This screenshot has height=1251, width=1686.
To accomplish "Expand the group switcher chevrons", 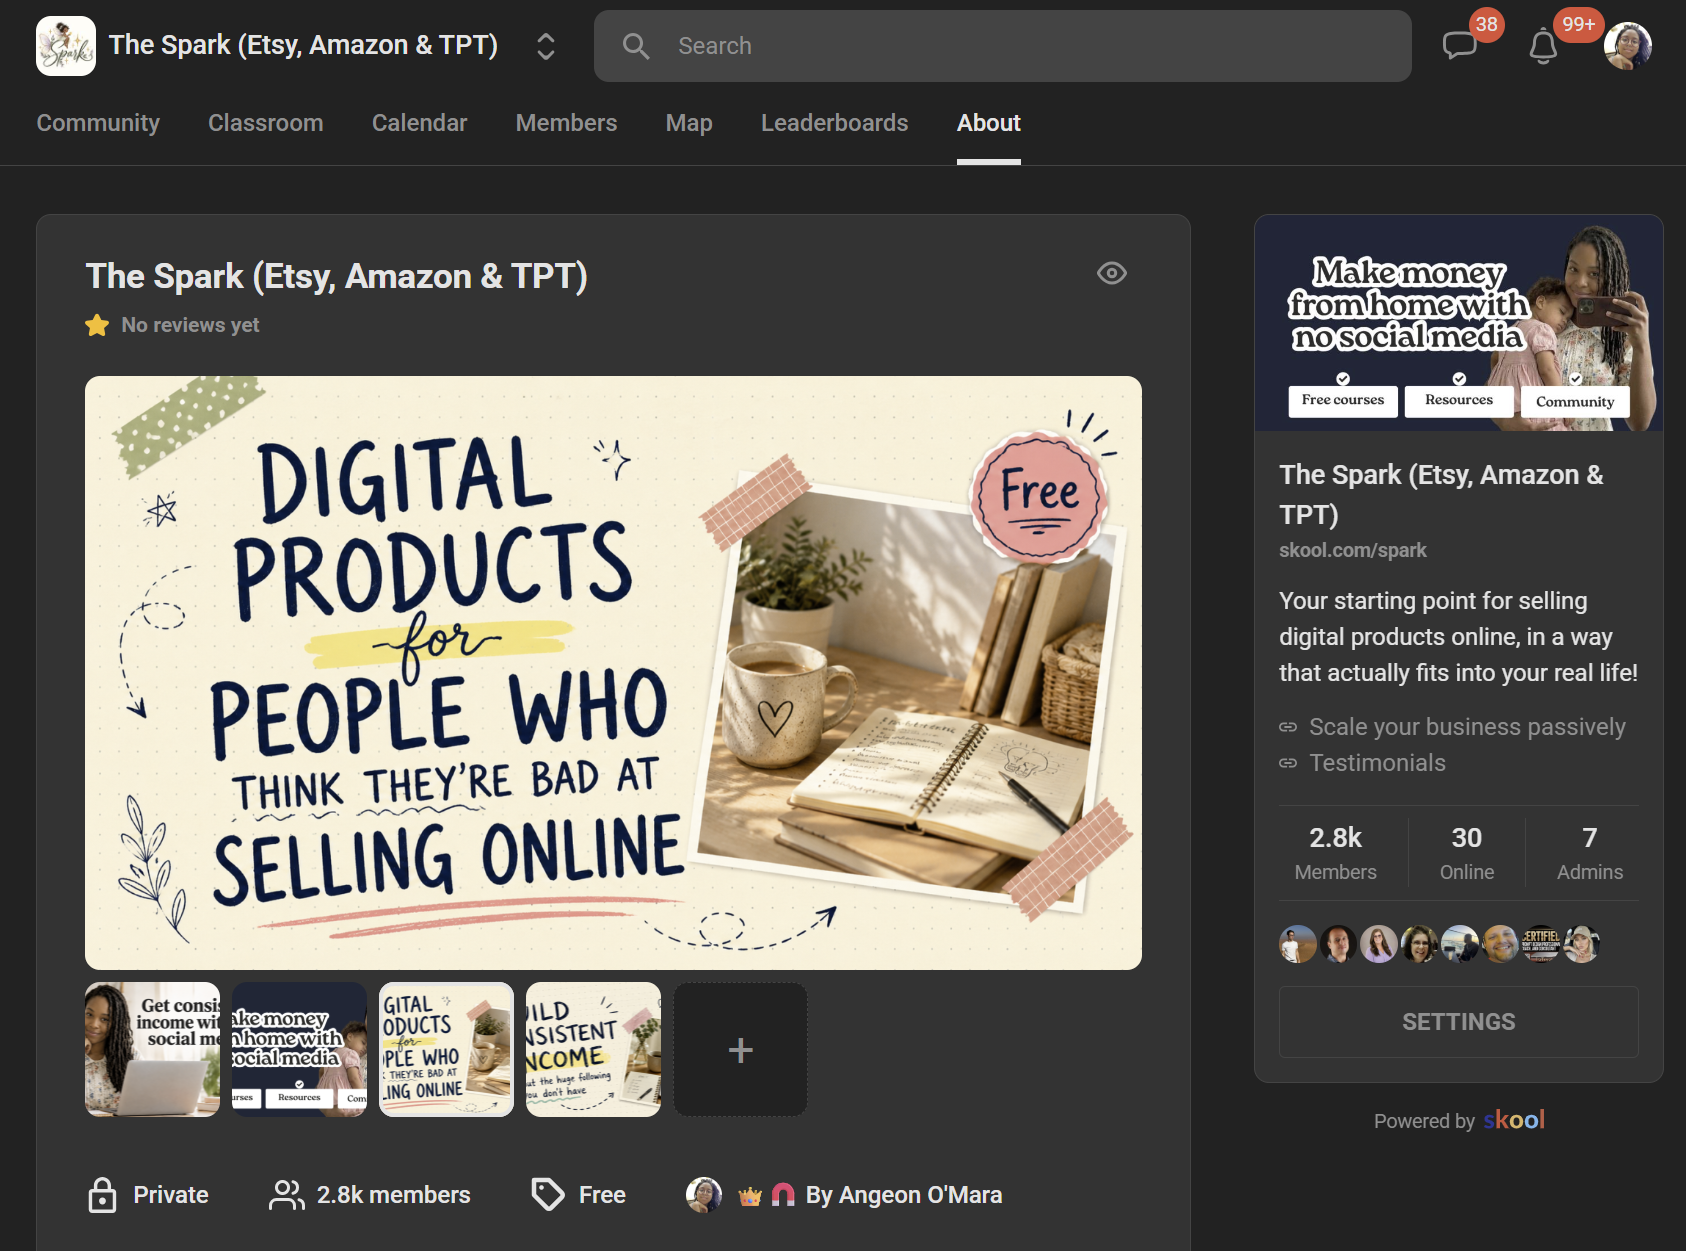I will point(546,46).
